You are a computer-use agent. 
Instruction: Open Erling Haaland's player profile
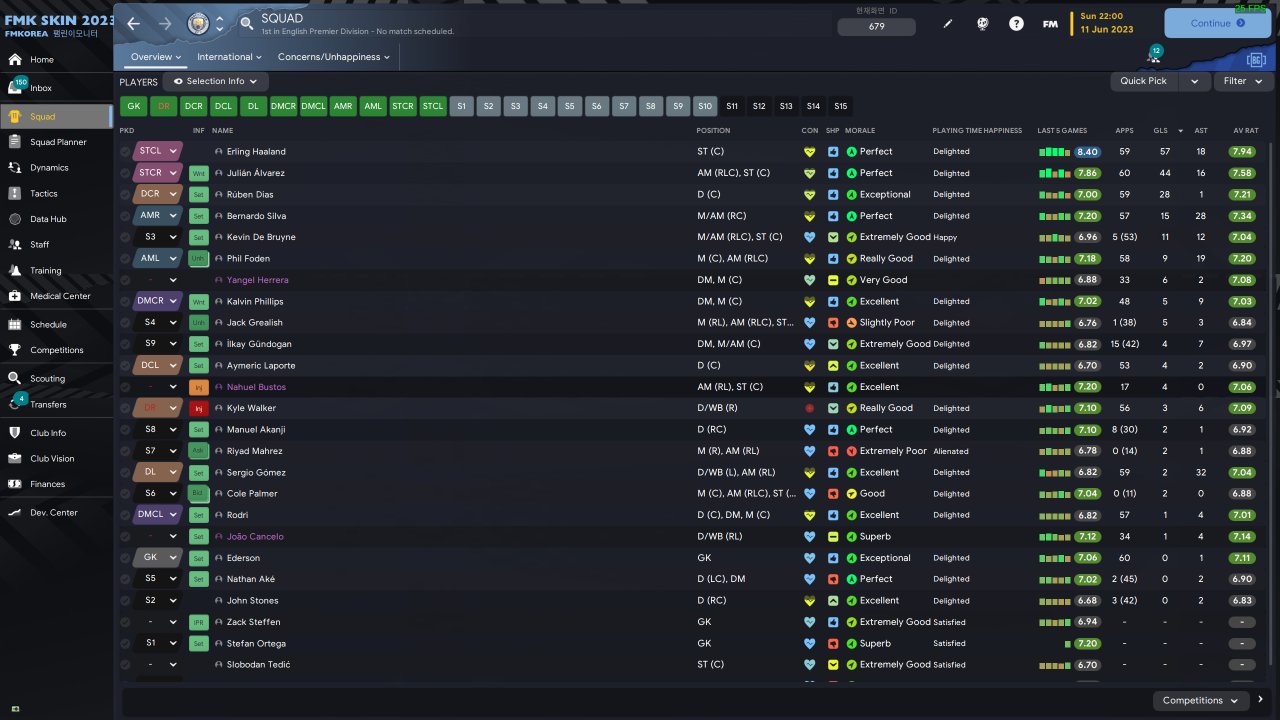click(x=256, y=152)
